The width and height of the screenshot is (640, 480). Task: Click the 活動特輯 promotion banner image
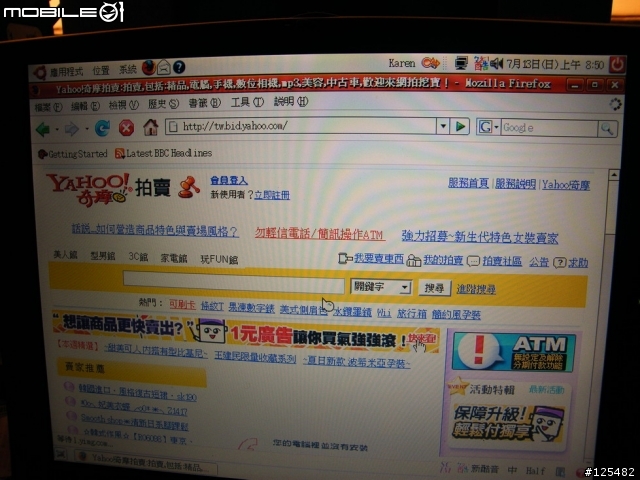509,424
